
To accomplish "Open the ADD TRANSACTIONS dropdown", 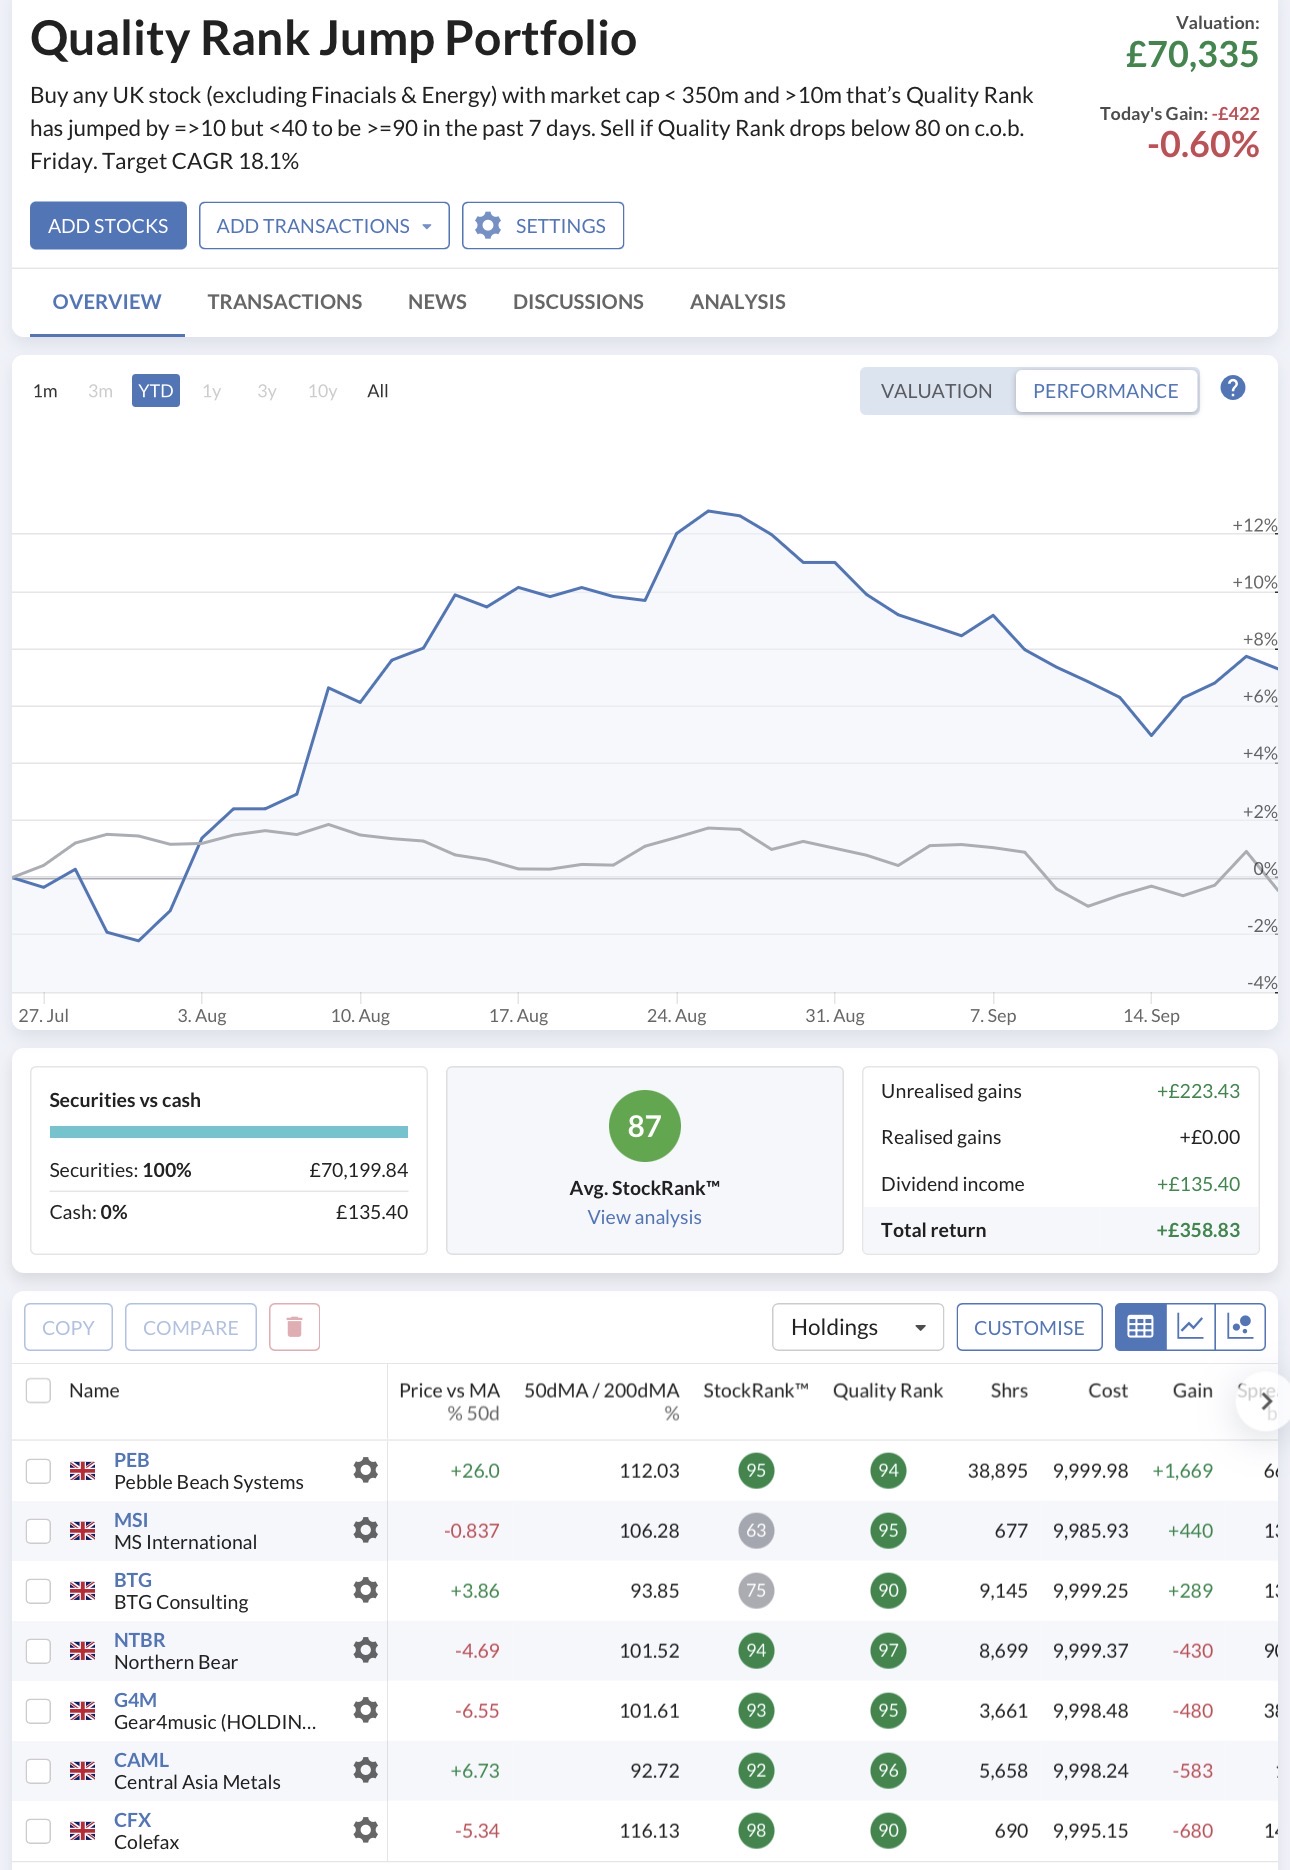I will pos(324,226).
